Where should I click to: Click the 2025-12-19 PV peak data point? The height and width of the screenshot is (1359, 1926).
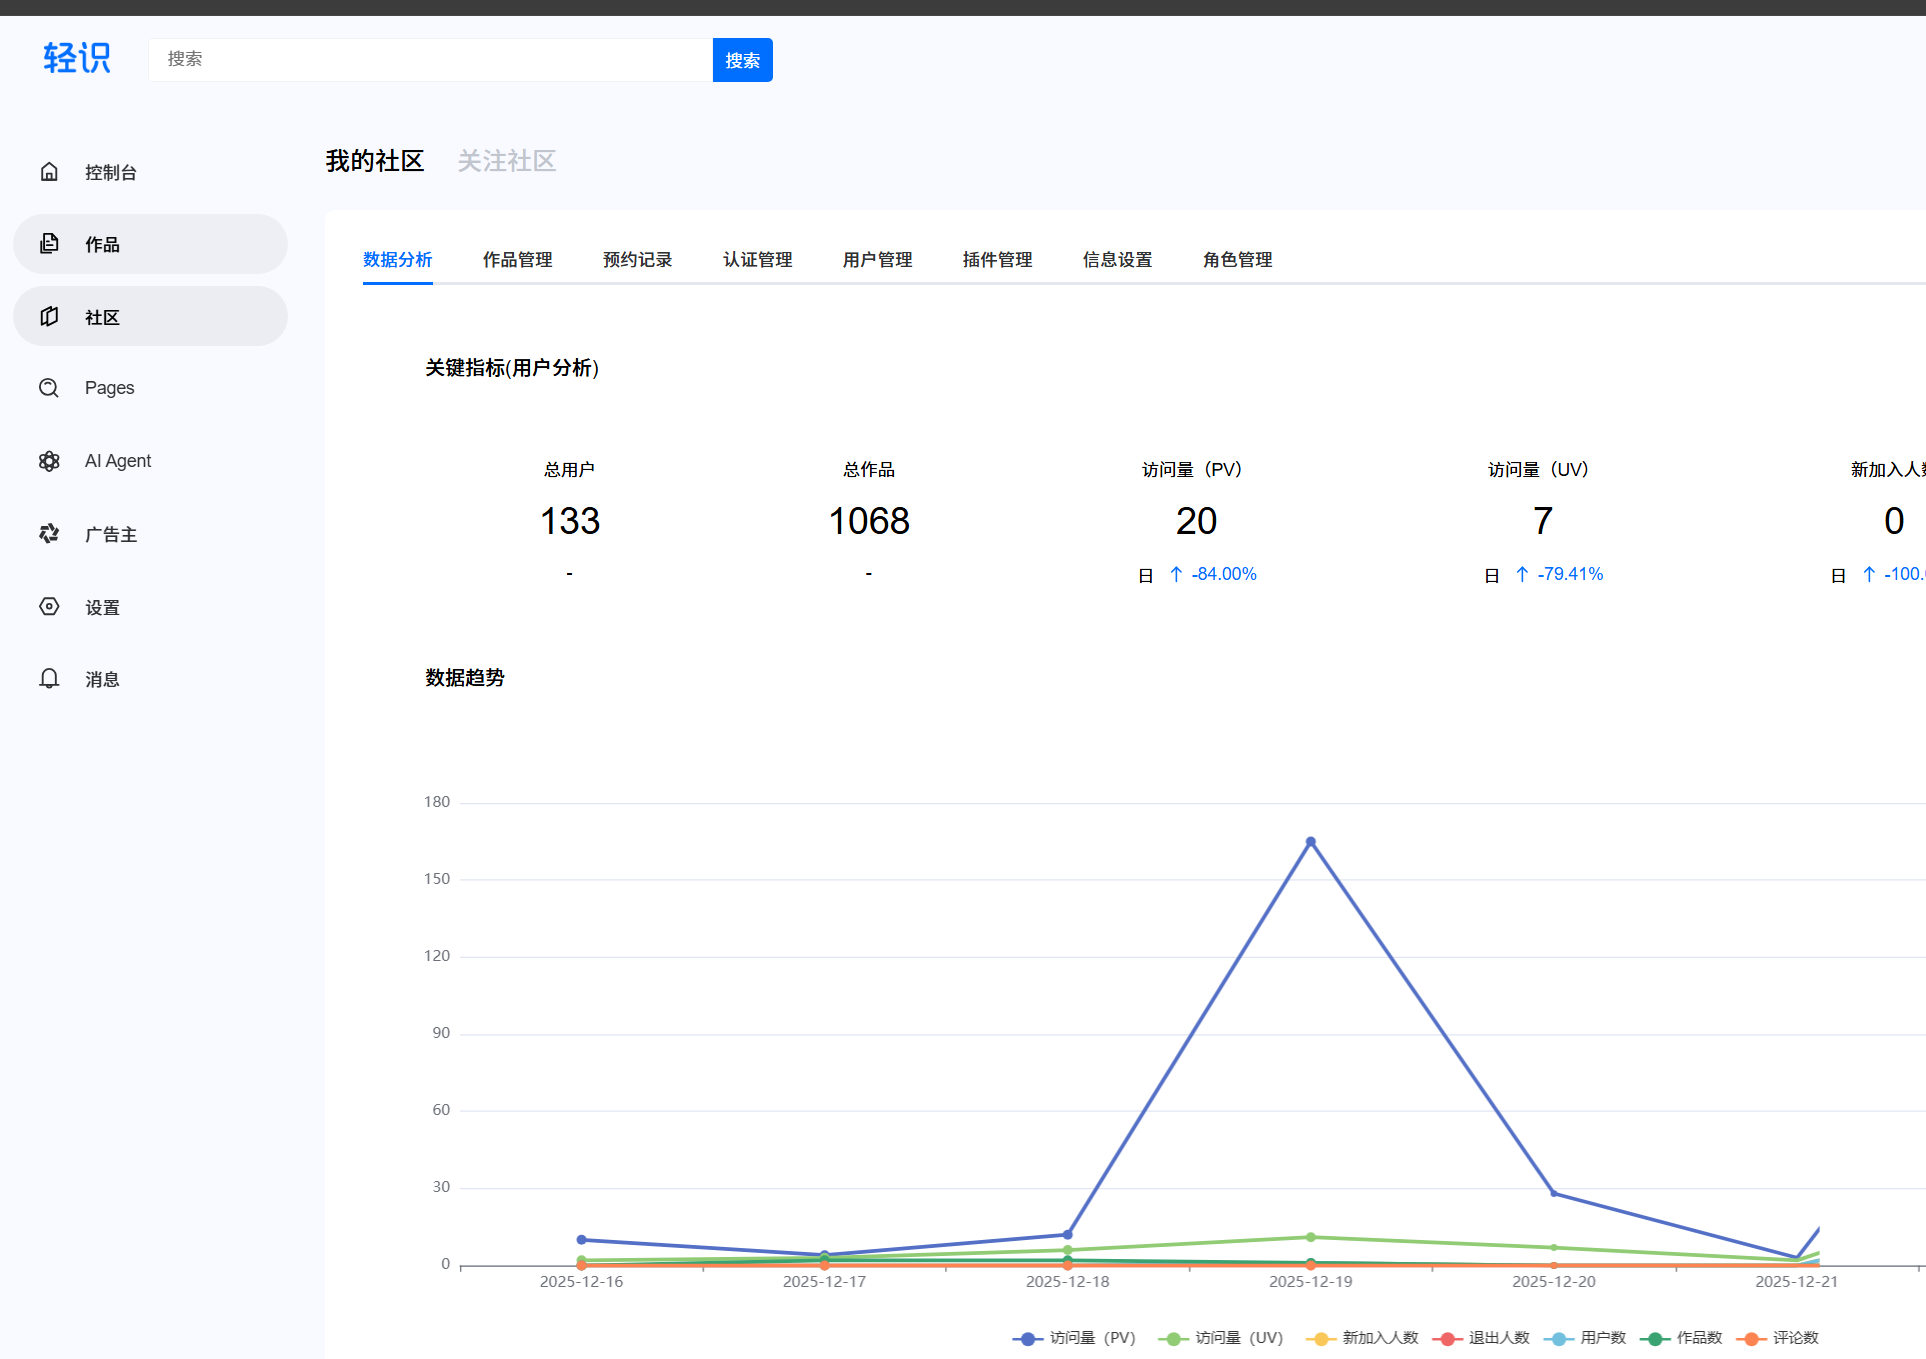pos(1310,842)
